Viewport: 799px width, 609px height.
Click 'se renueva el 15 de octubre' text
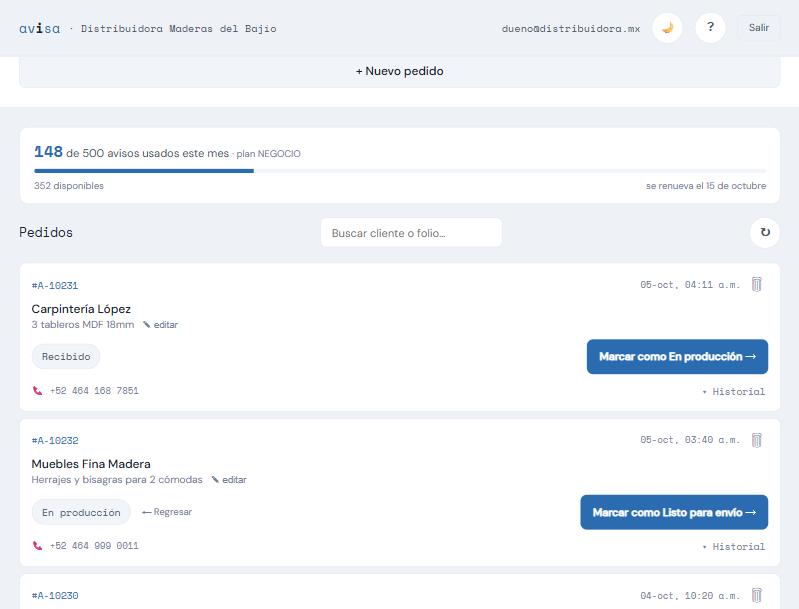point(706,186)
